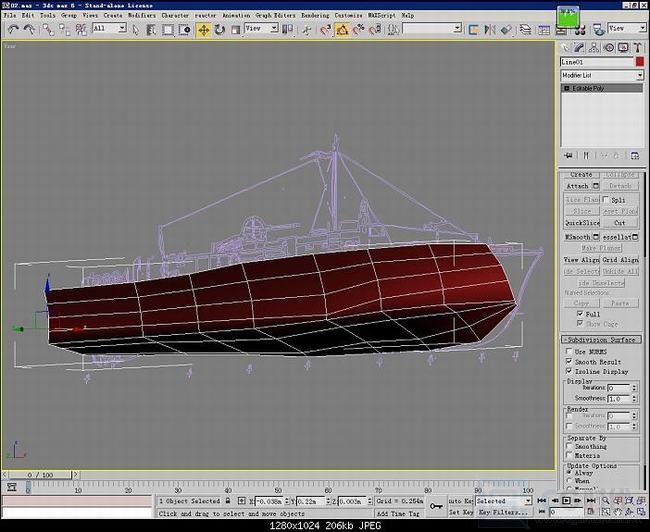The height and width of the screenshot is (532, 650).
Task: Activate the Select and Move tool
Action: [x=204, y=29]
